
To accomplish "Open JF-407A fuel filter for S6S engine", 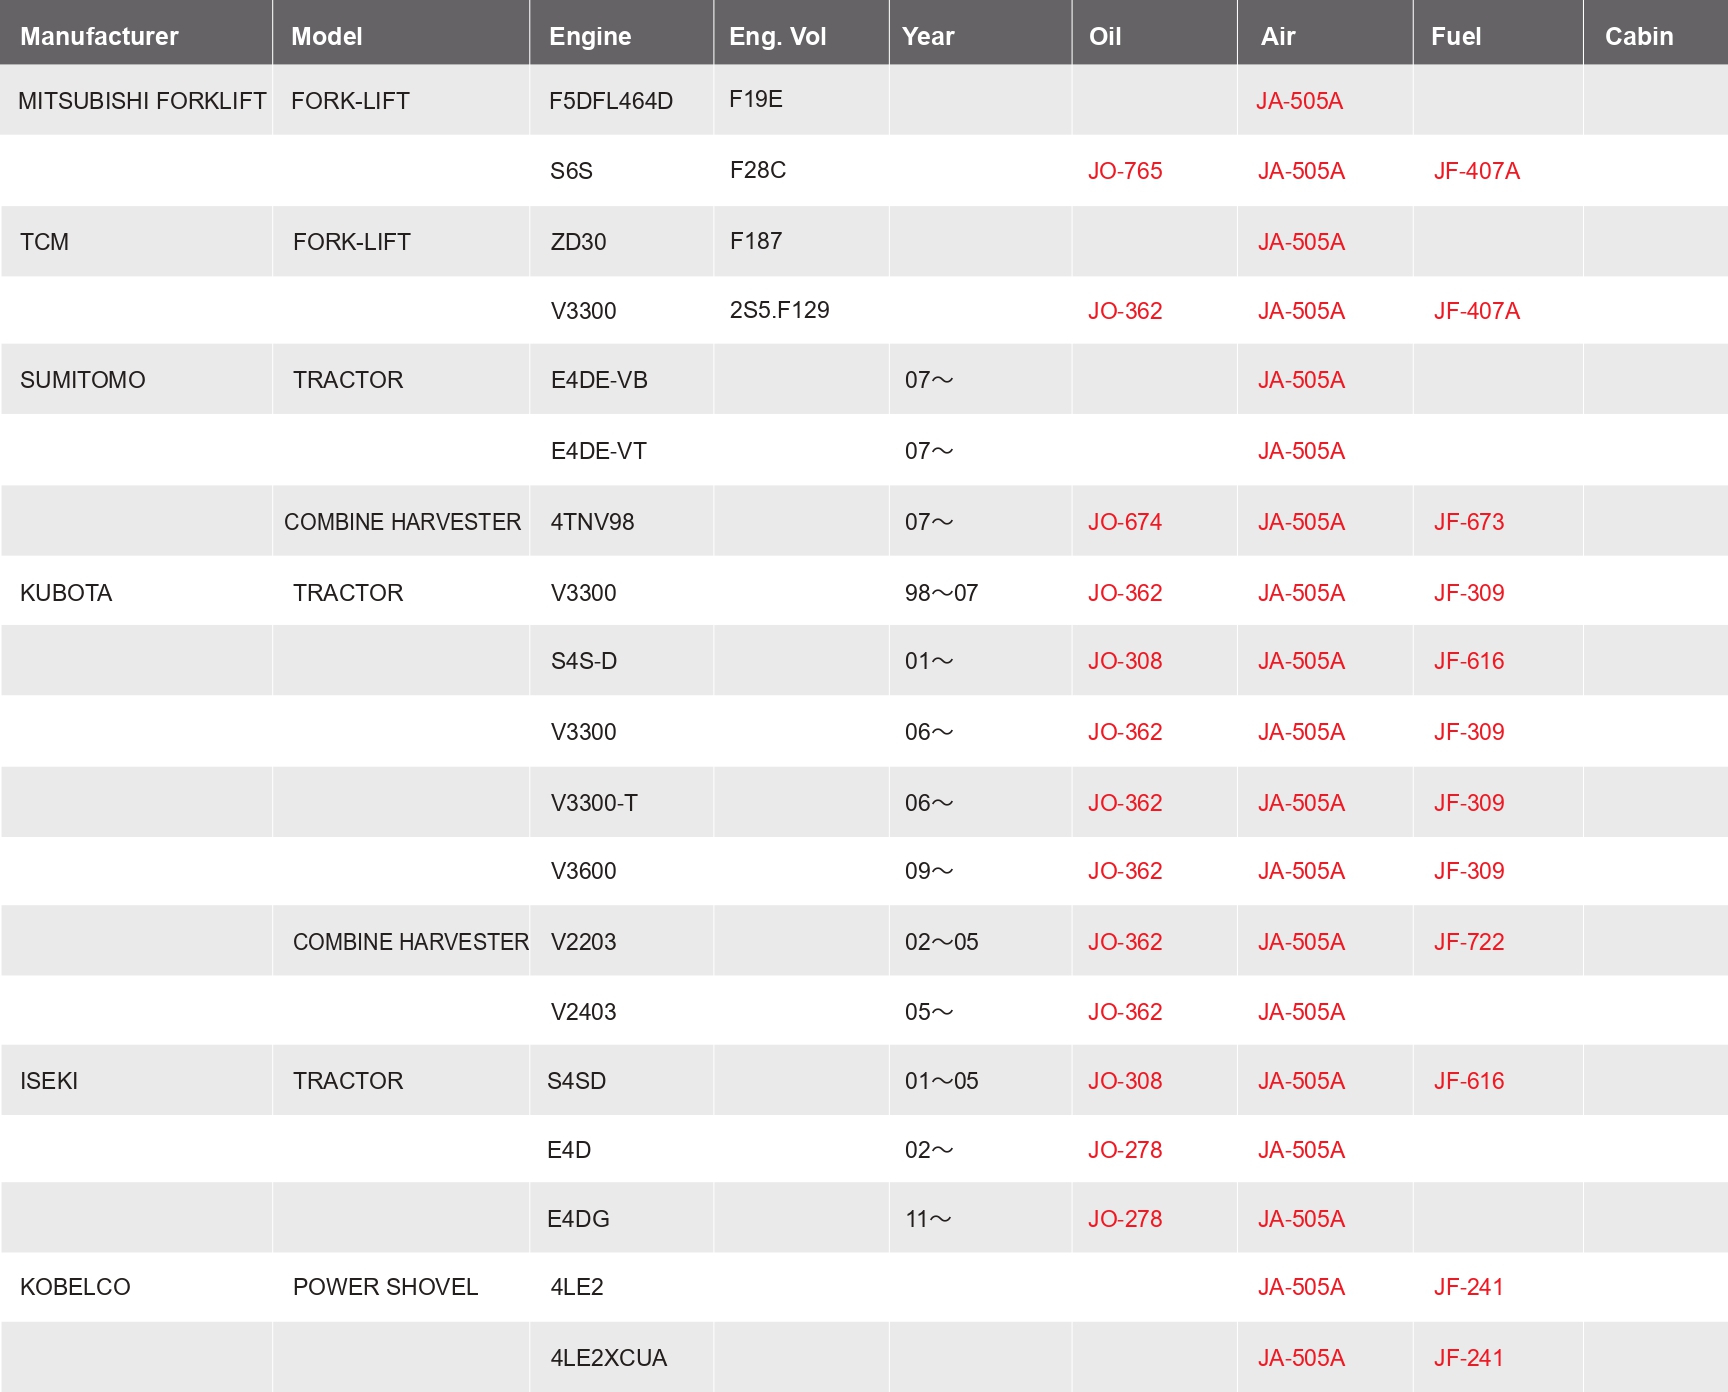I will pos(1476,171).
